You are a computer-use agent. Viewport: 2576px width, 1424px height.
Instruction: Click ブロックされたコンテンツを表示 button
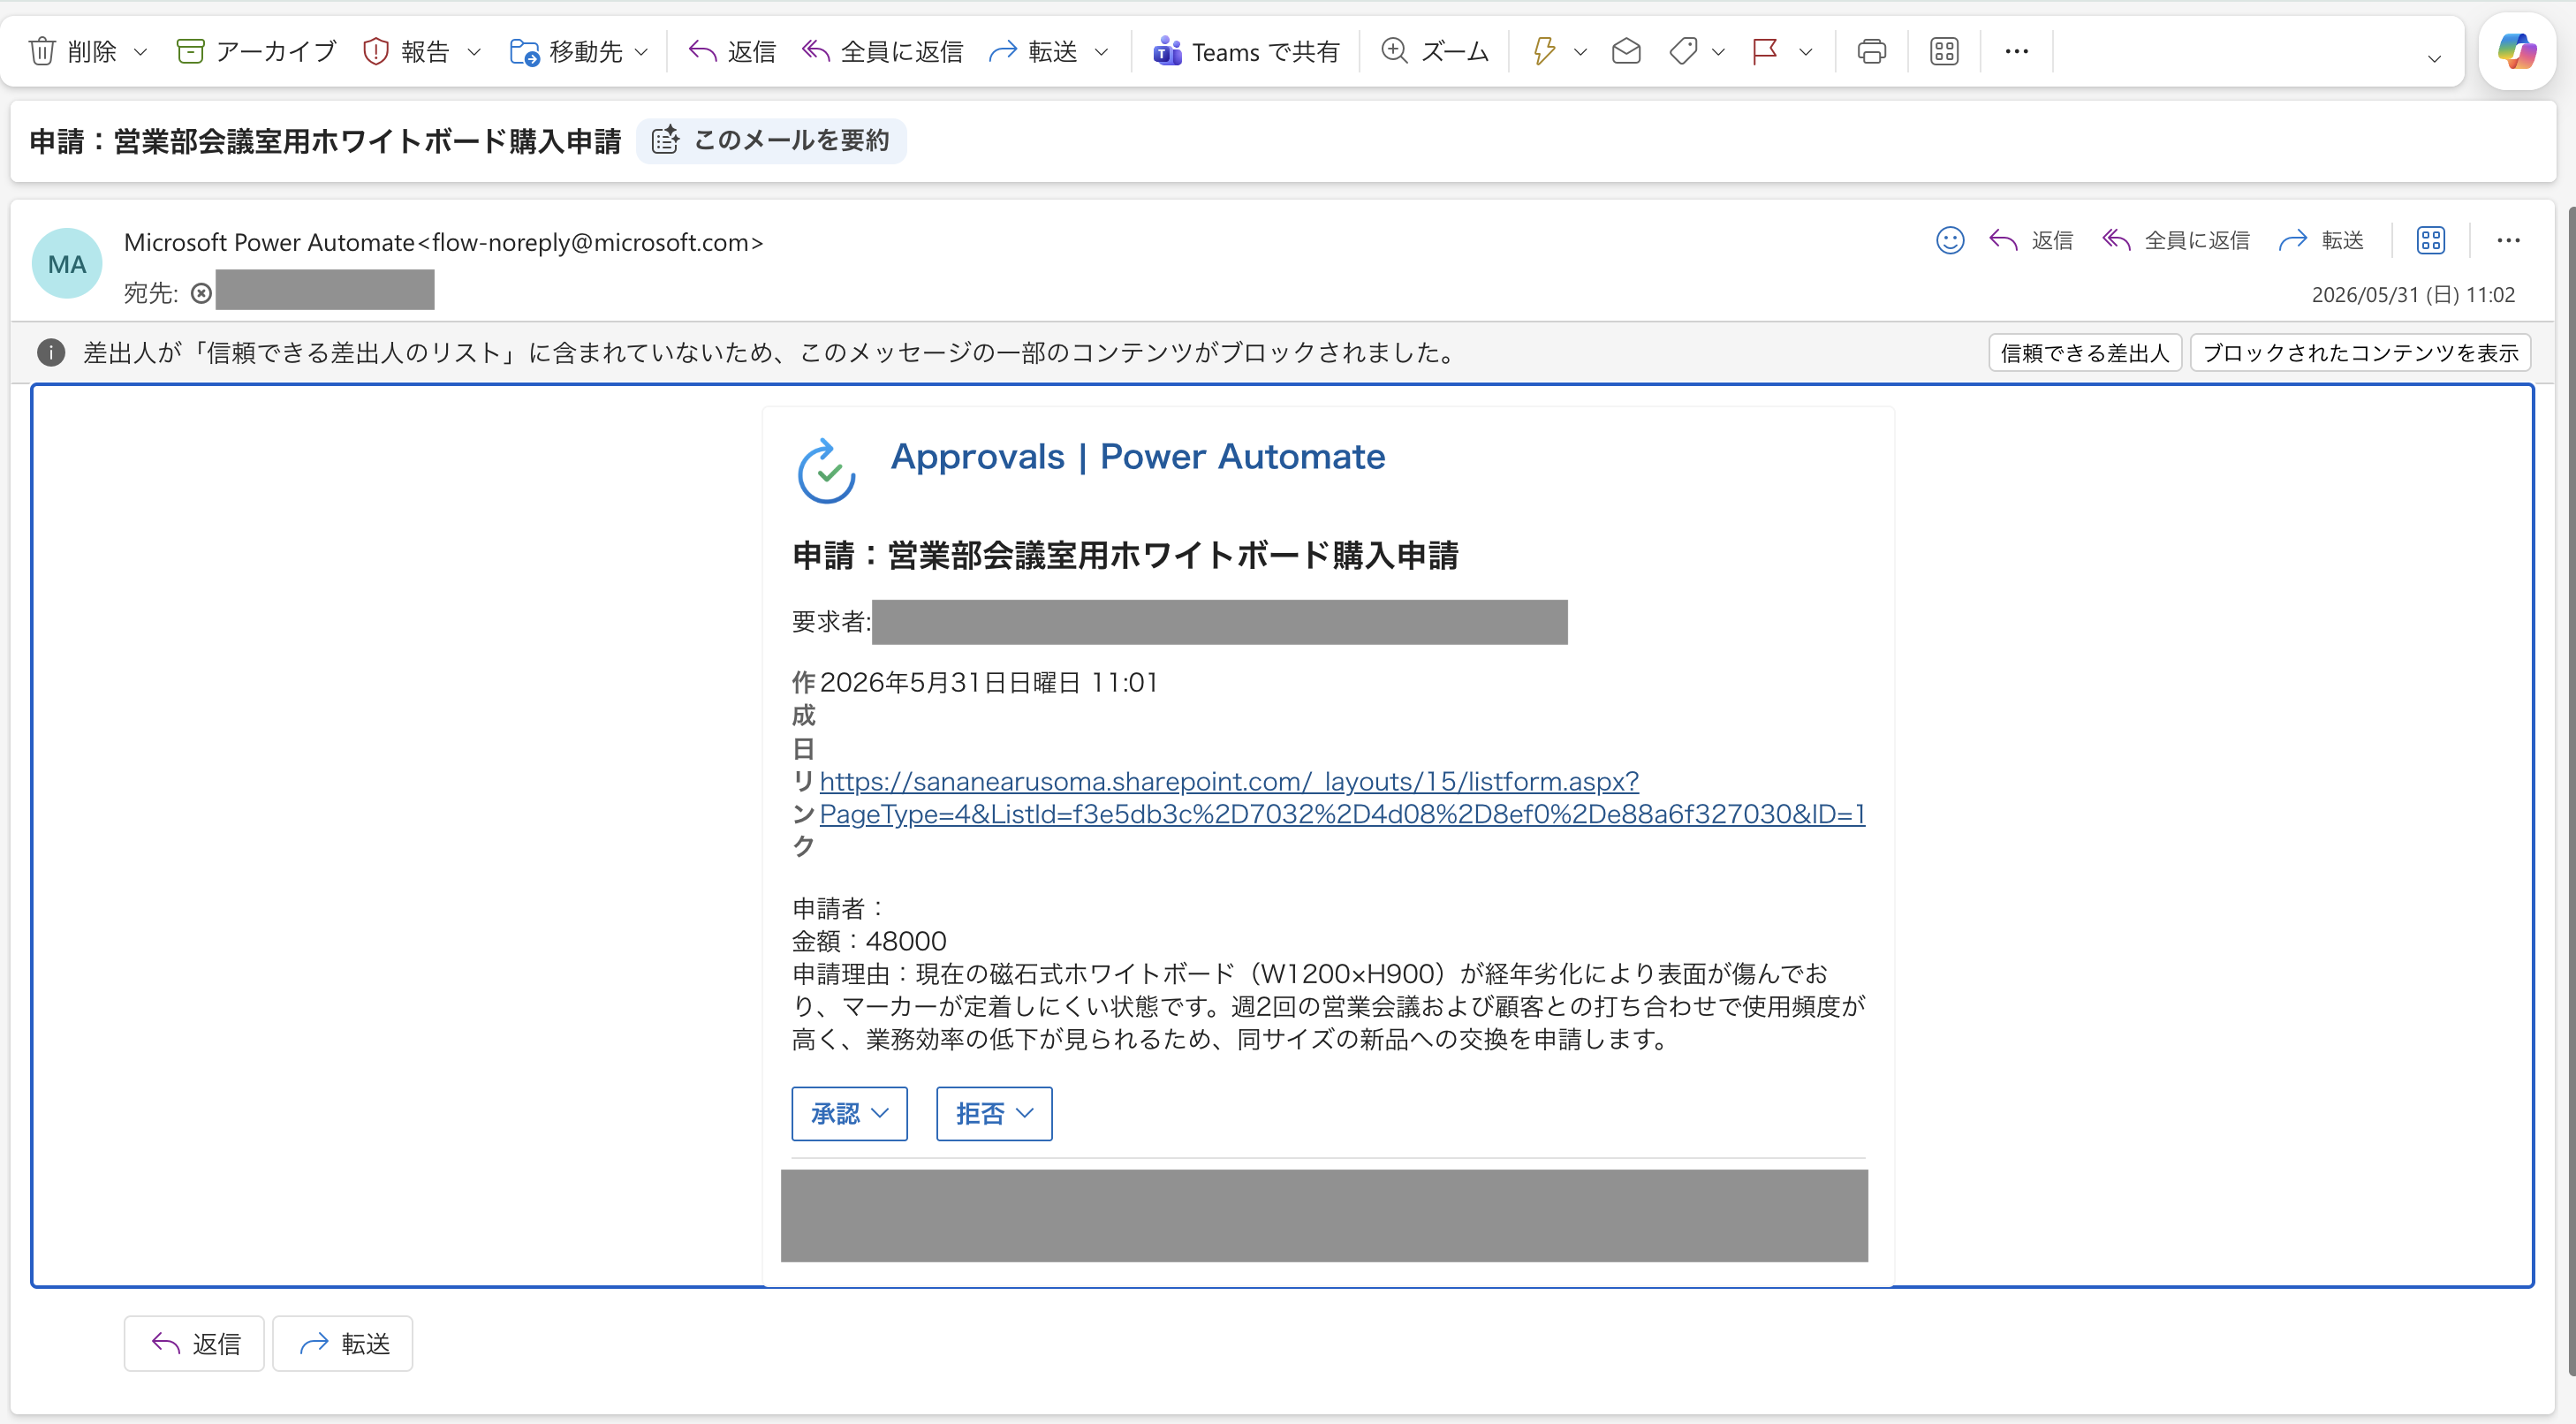pyautogui.click(x=2360, y=353)
